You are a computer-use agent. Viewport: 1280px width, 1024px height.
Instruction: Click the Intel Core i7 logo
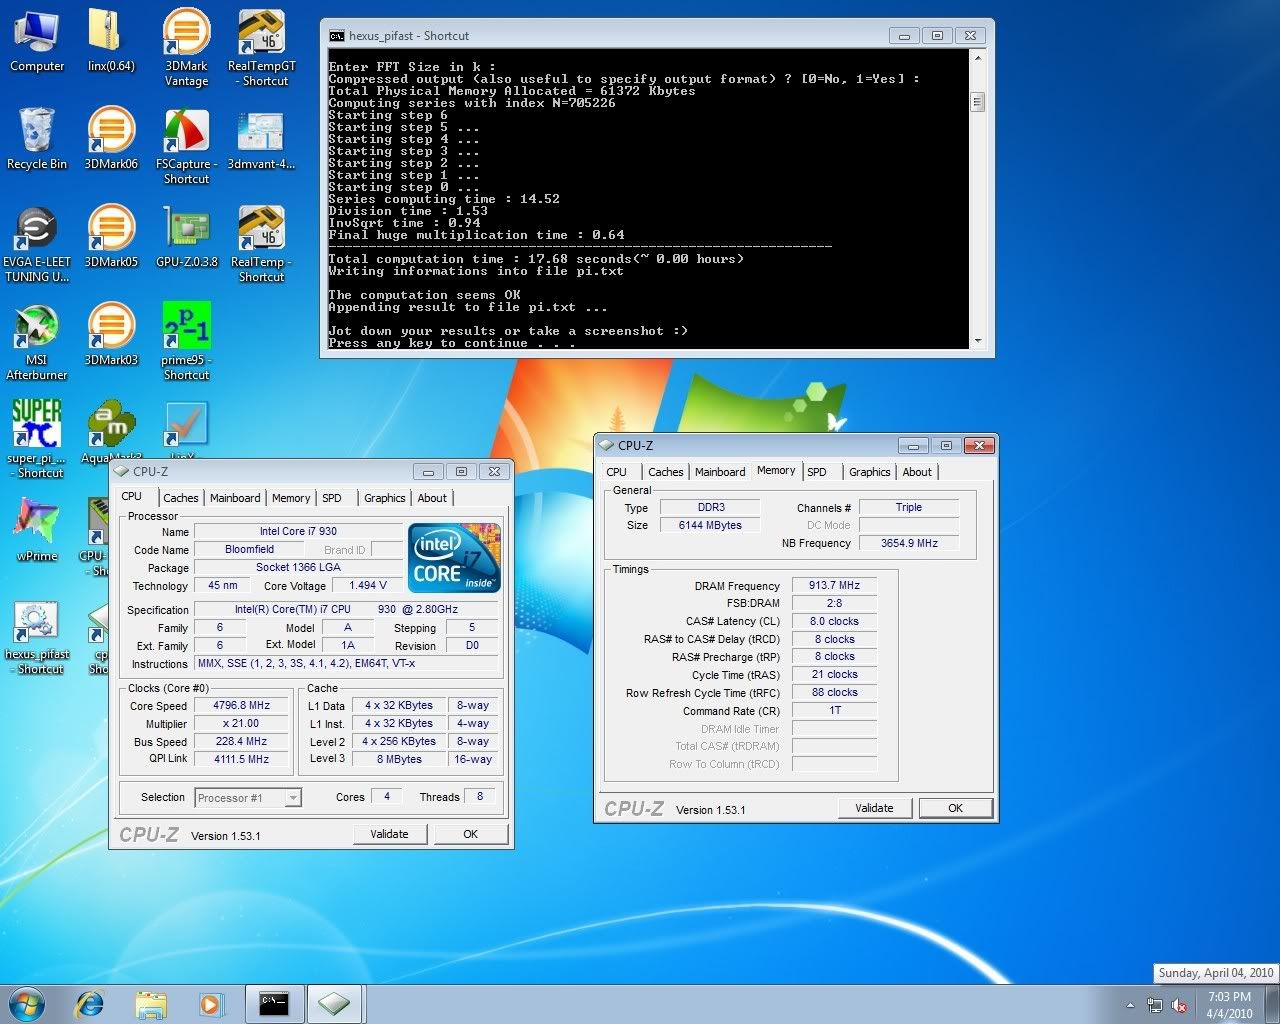tap(456, 558)
